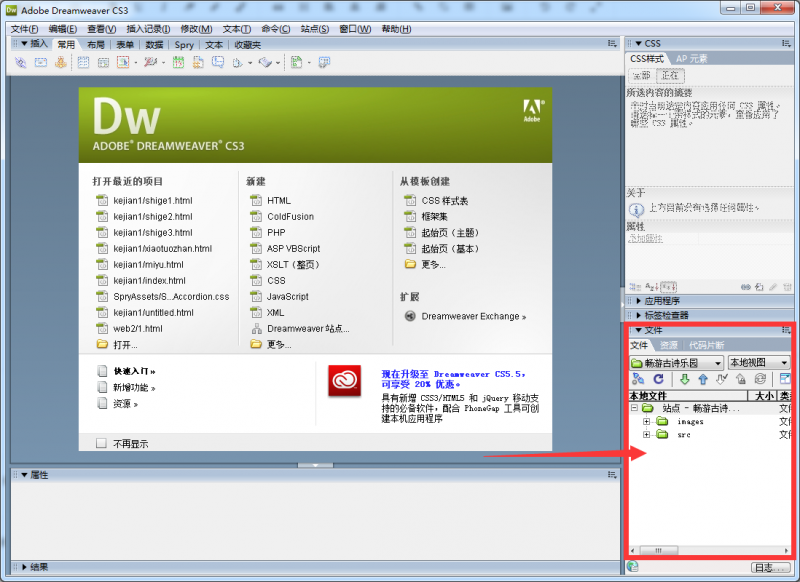This screenshot has width=800, height=582.
Task: Check the 不再显示 checkbox
Action: click(102, 443)
